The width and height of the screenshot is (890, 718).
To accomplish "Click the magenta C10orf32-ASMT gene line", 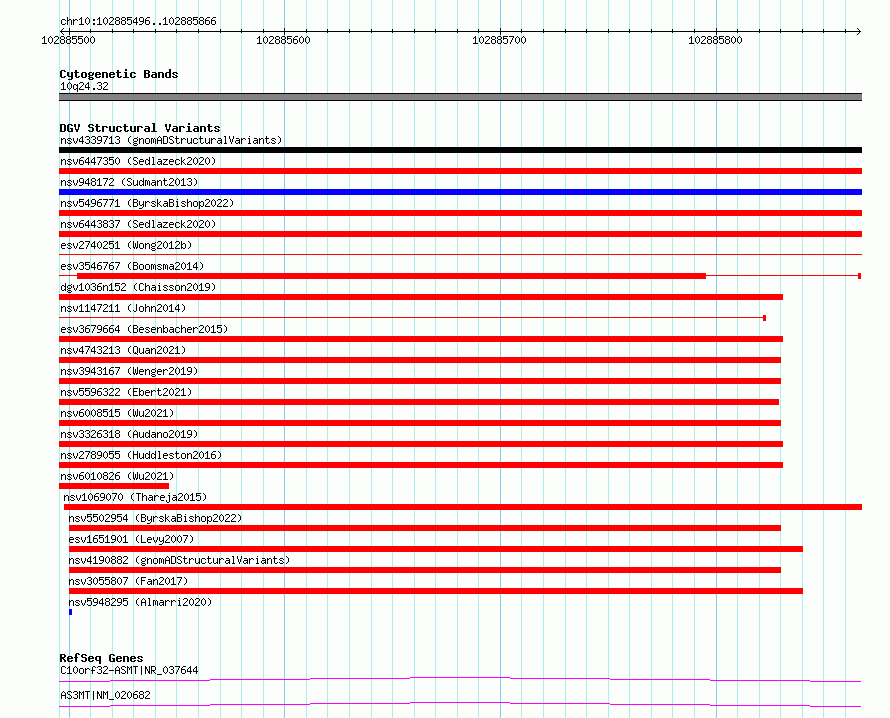I will pyautogui.click(x=460, y=679).
